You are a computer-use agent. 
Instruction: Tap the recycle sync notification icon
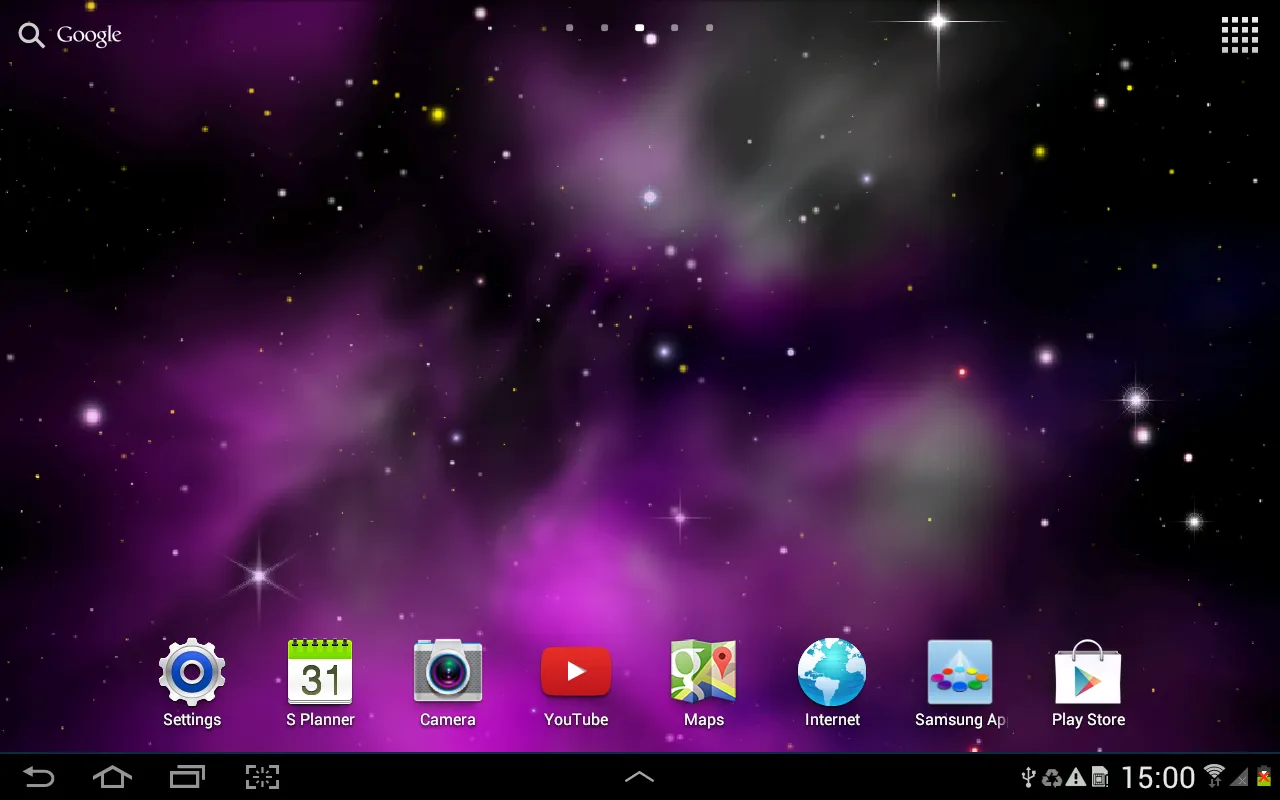pos(1052,778)
